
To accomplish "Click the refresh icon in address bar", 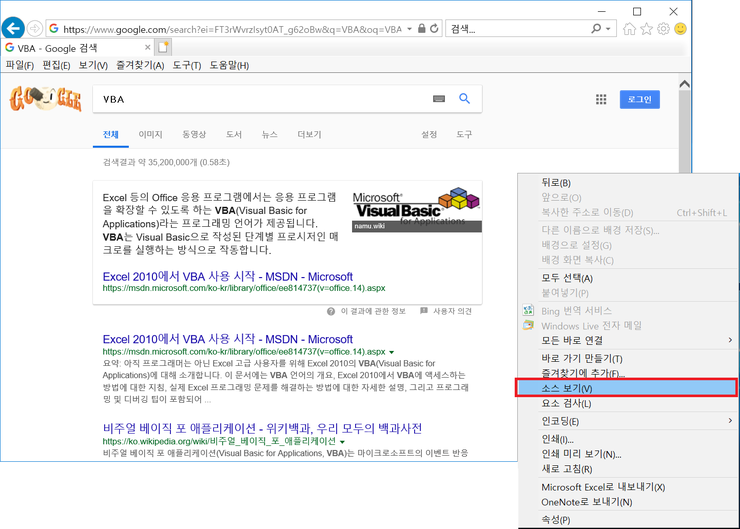I will 434,29.
